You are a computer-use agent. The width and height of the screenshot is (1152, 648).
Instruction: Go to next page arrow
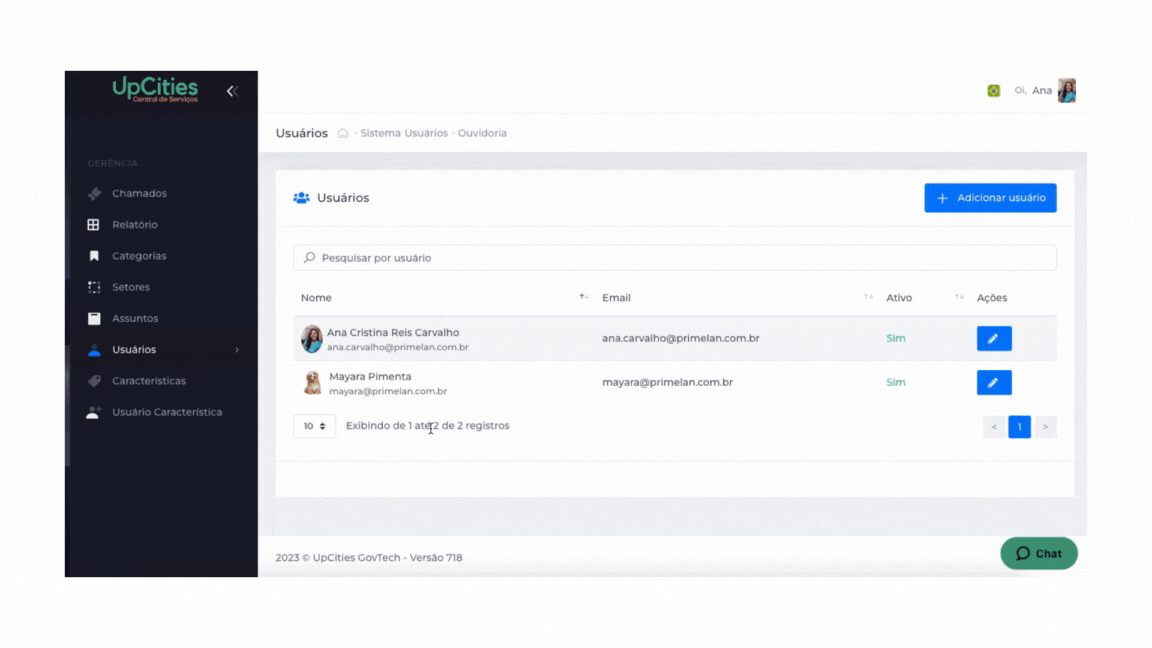(x=1045, y=427)
